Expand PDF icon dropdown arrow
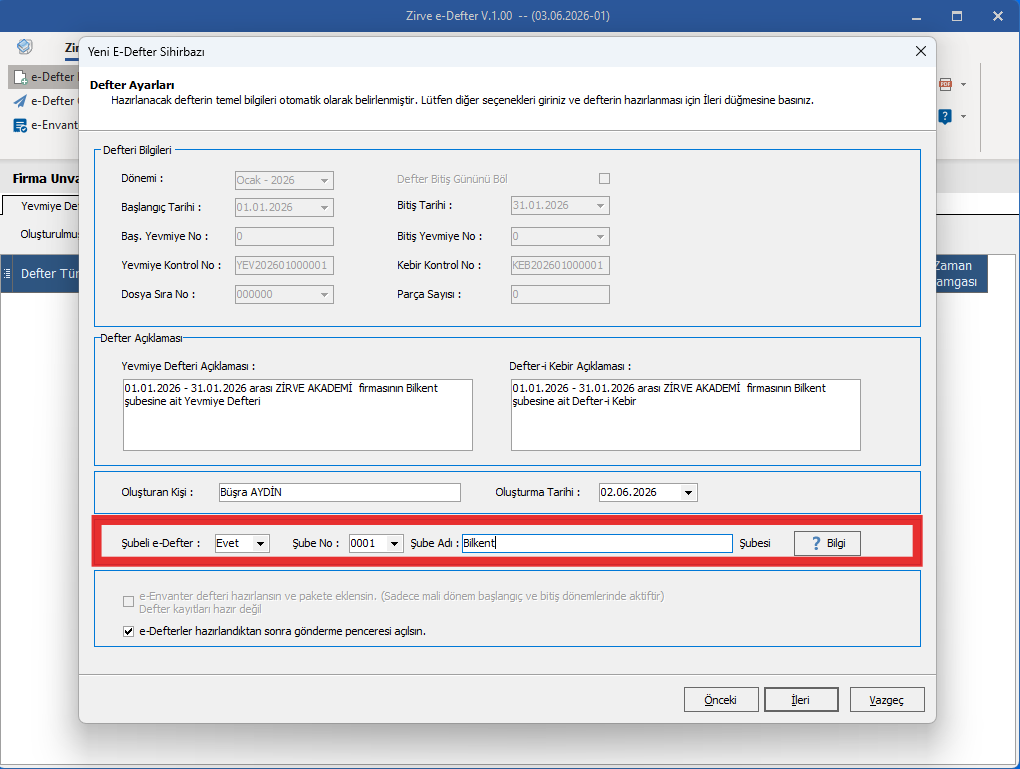Image resolution: width=1020 pixels, height=769 pixels. click(x=963, y=85)
